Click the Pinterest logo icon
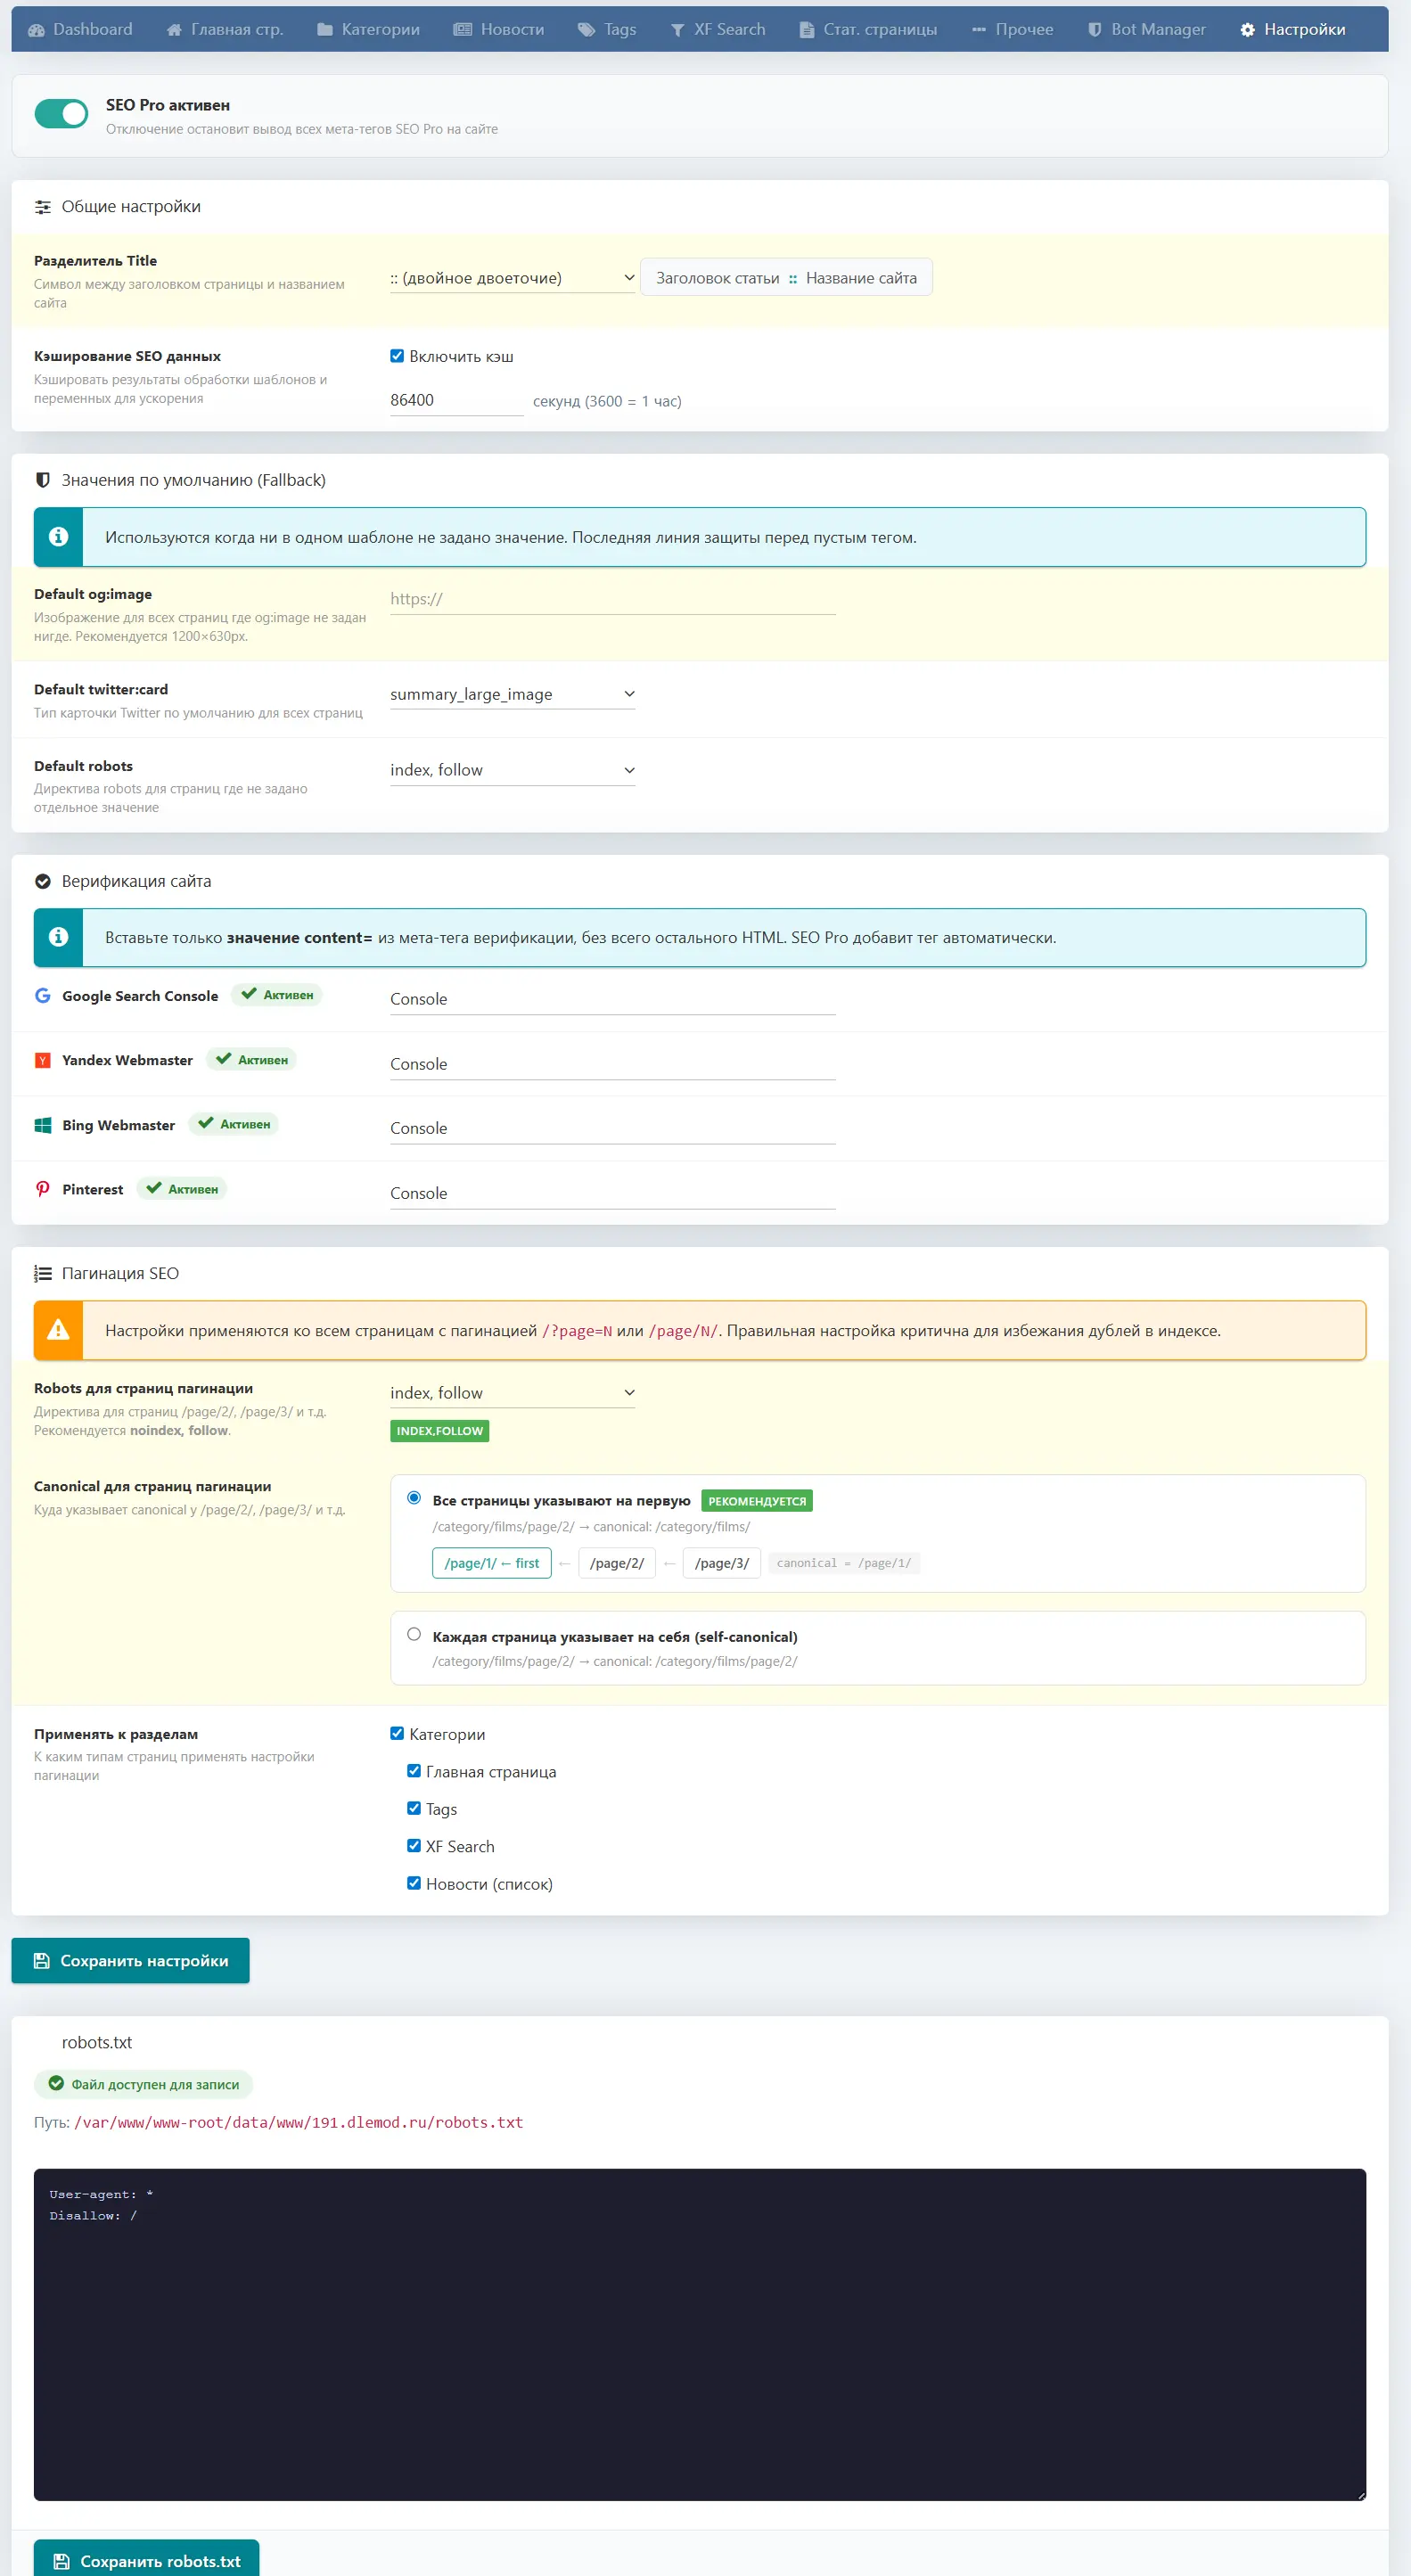 click(x=43, y=1189)
